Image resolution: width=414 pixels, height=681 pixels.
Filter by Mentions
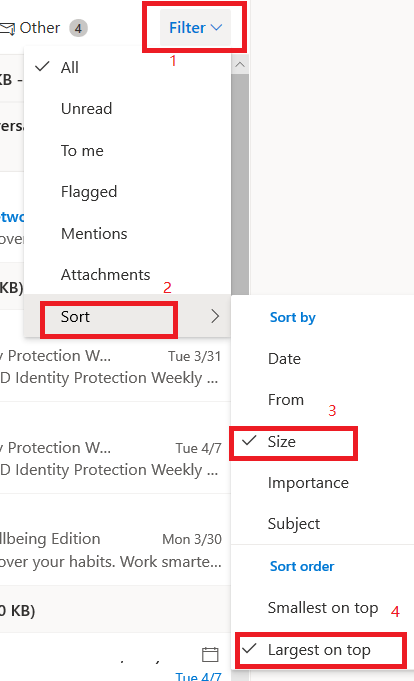point(127,234)
